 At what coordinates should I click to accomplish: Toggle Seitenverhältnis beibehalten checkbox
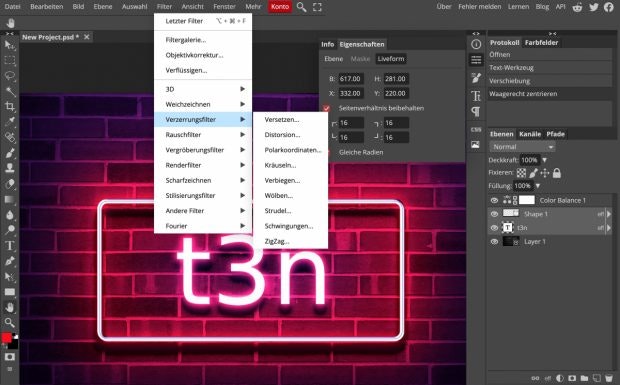(326, 108)
